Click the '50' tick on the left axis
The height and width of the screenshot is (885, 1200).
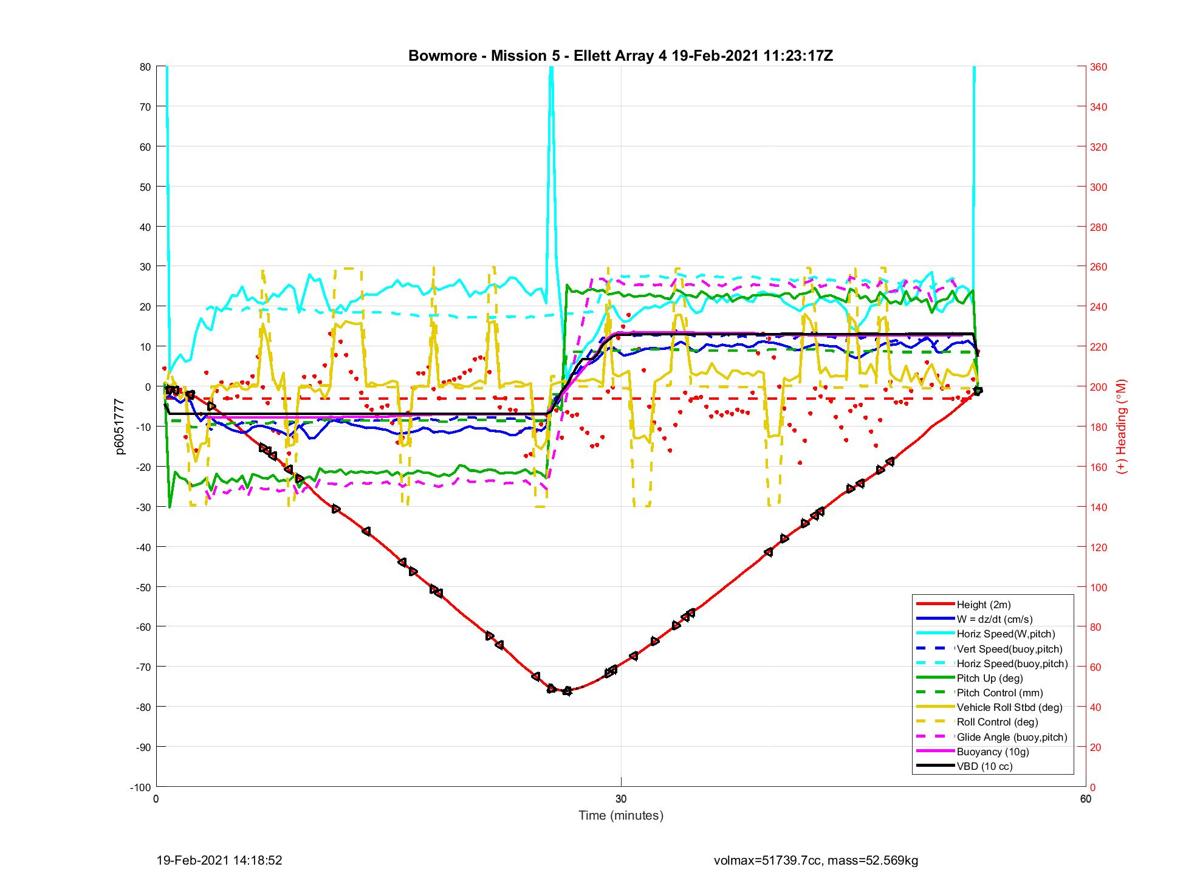click(145, 187)
